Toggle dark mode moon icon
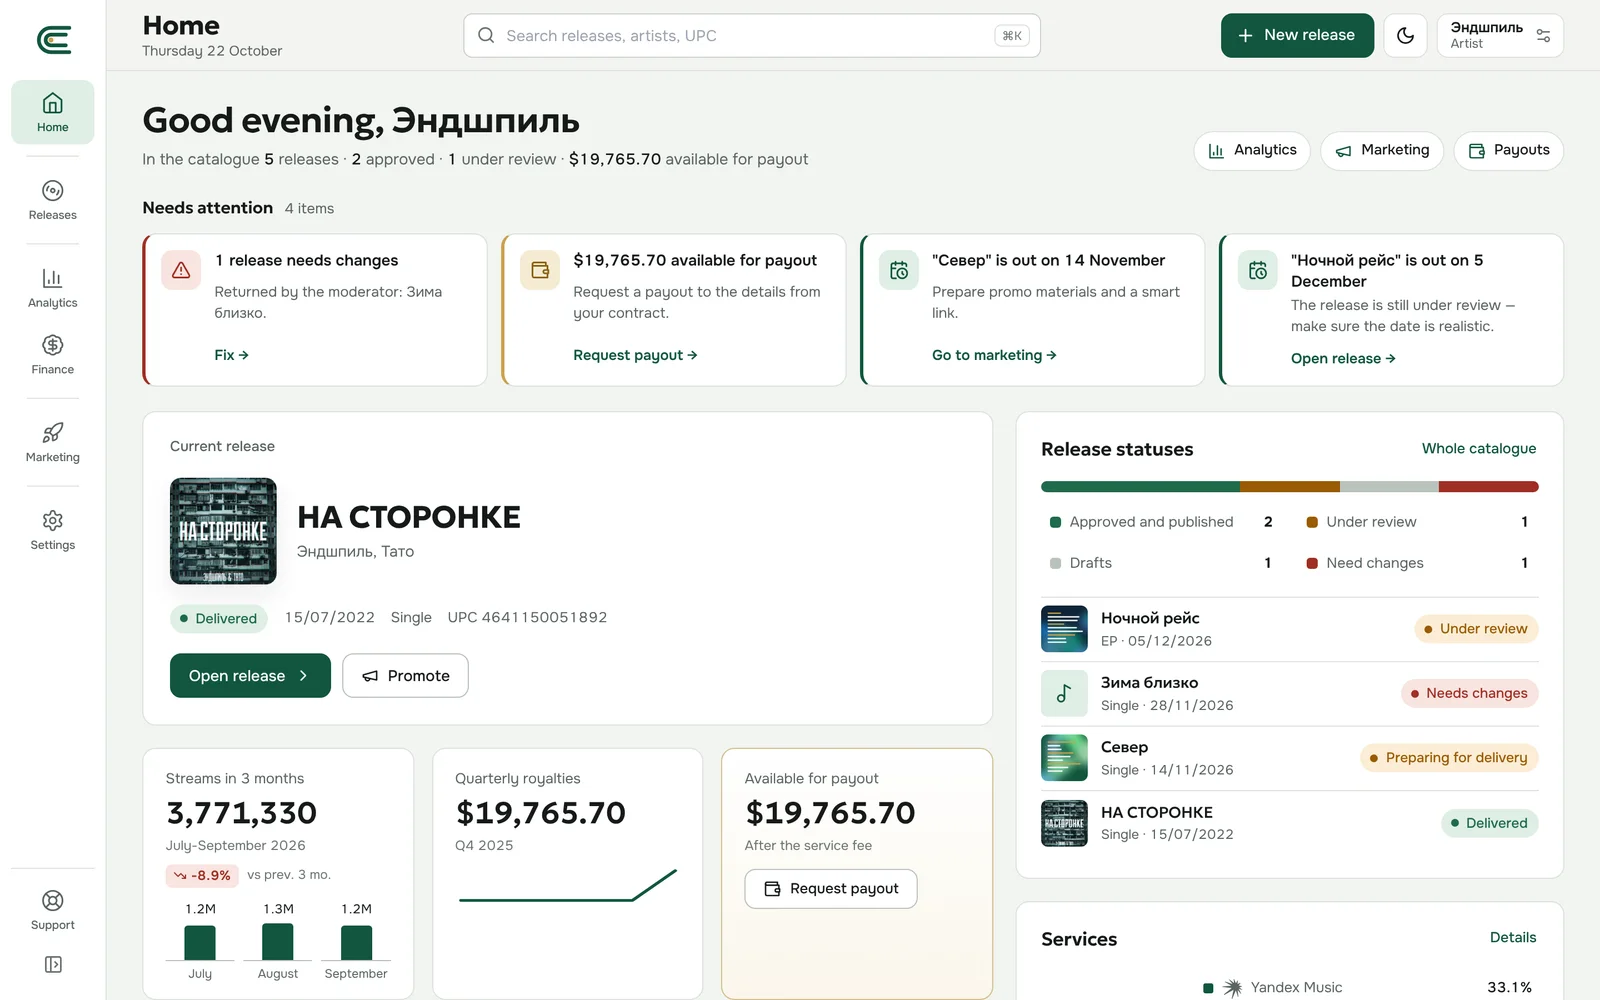This screenshot has width=1600, height=1000. 1405,36
